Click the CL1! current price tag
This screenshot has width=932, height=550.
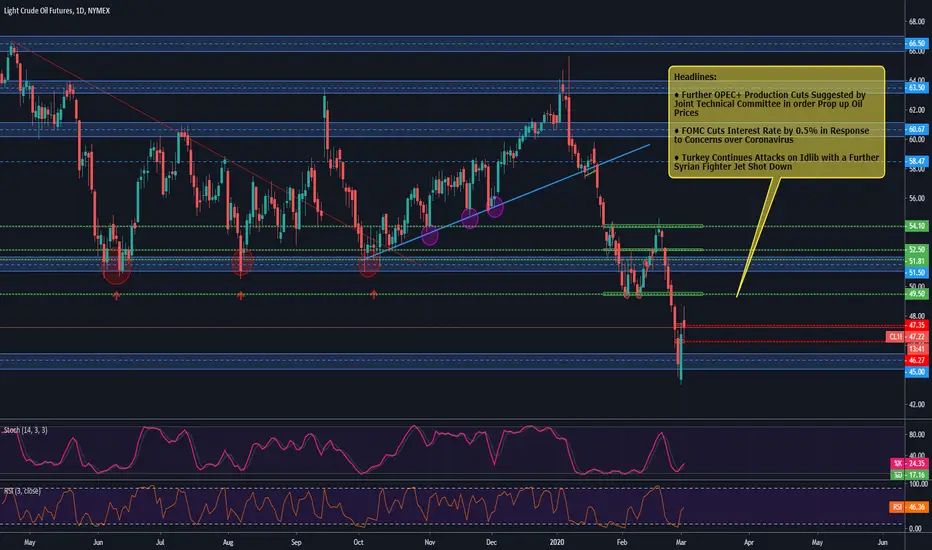point(906,337)
